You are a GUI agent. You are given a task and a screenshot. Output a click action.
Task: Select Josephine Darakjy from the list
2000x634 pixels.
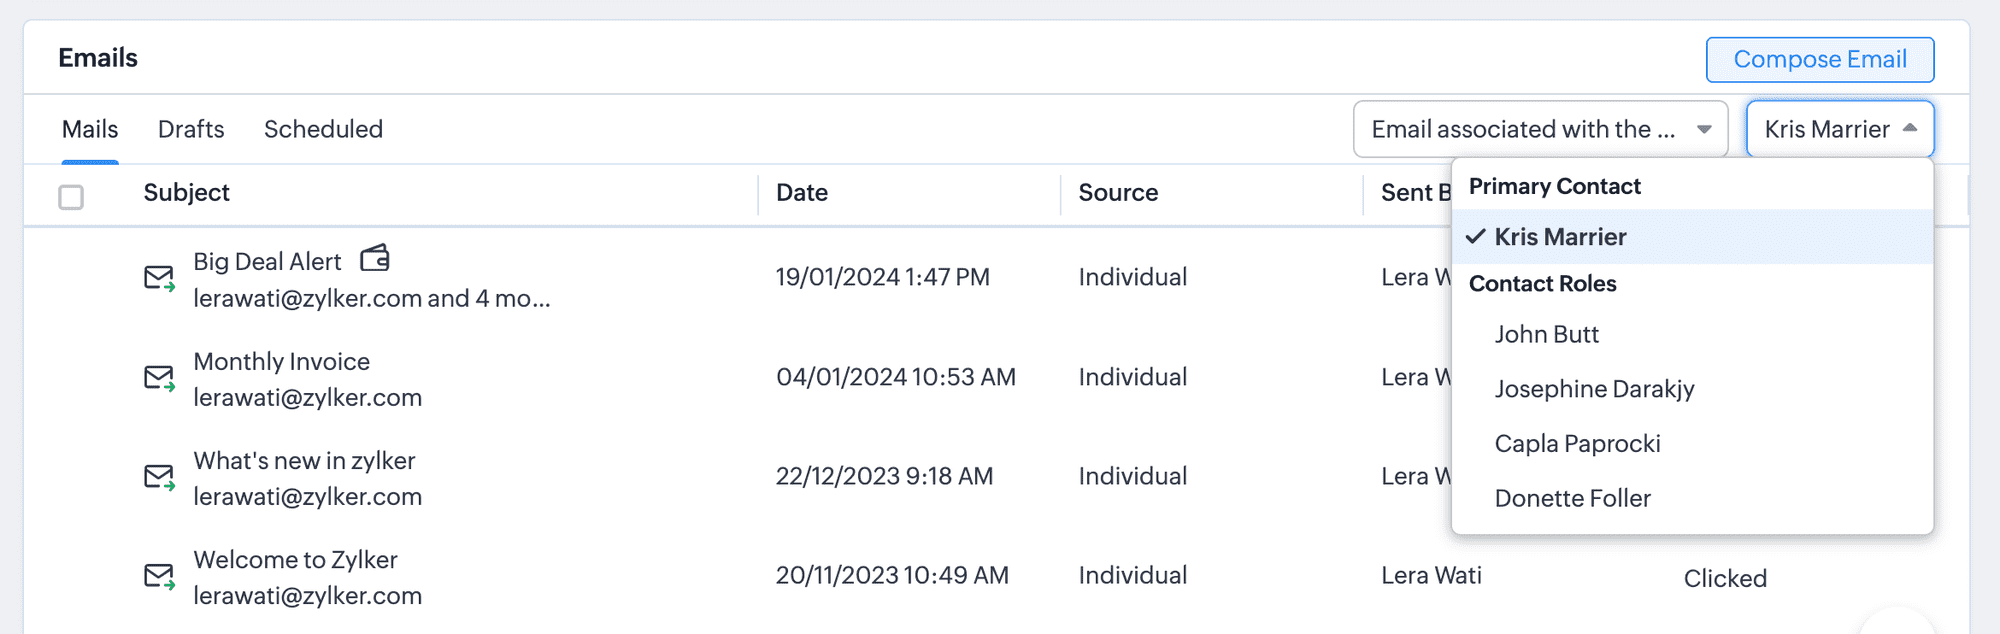[1594, 389]
